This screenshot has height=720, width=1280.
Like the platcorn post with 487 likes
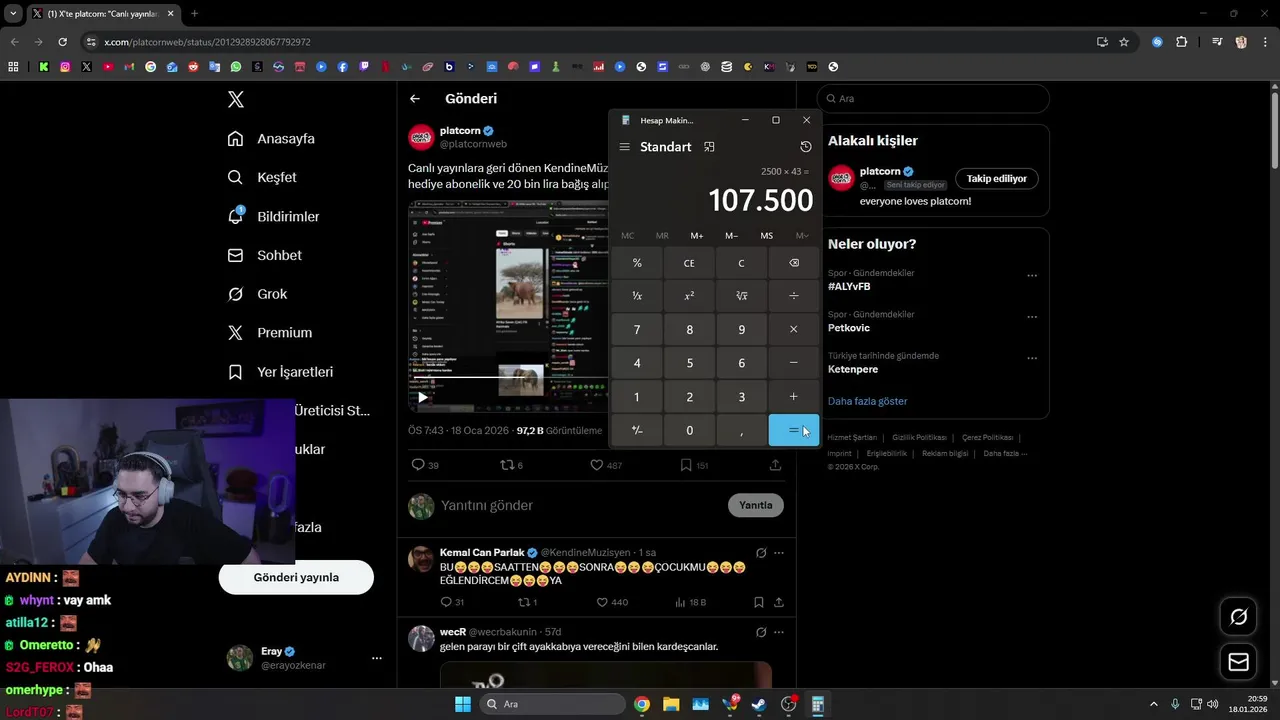606,465
